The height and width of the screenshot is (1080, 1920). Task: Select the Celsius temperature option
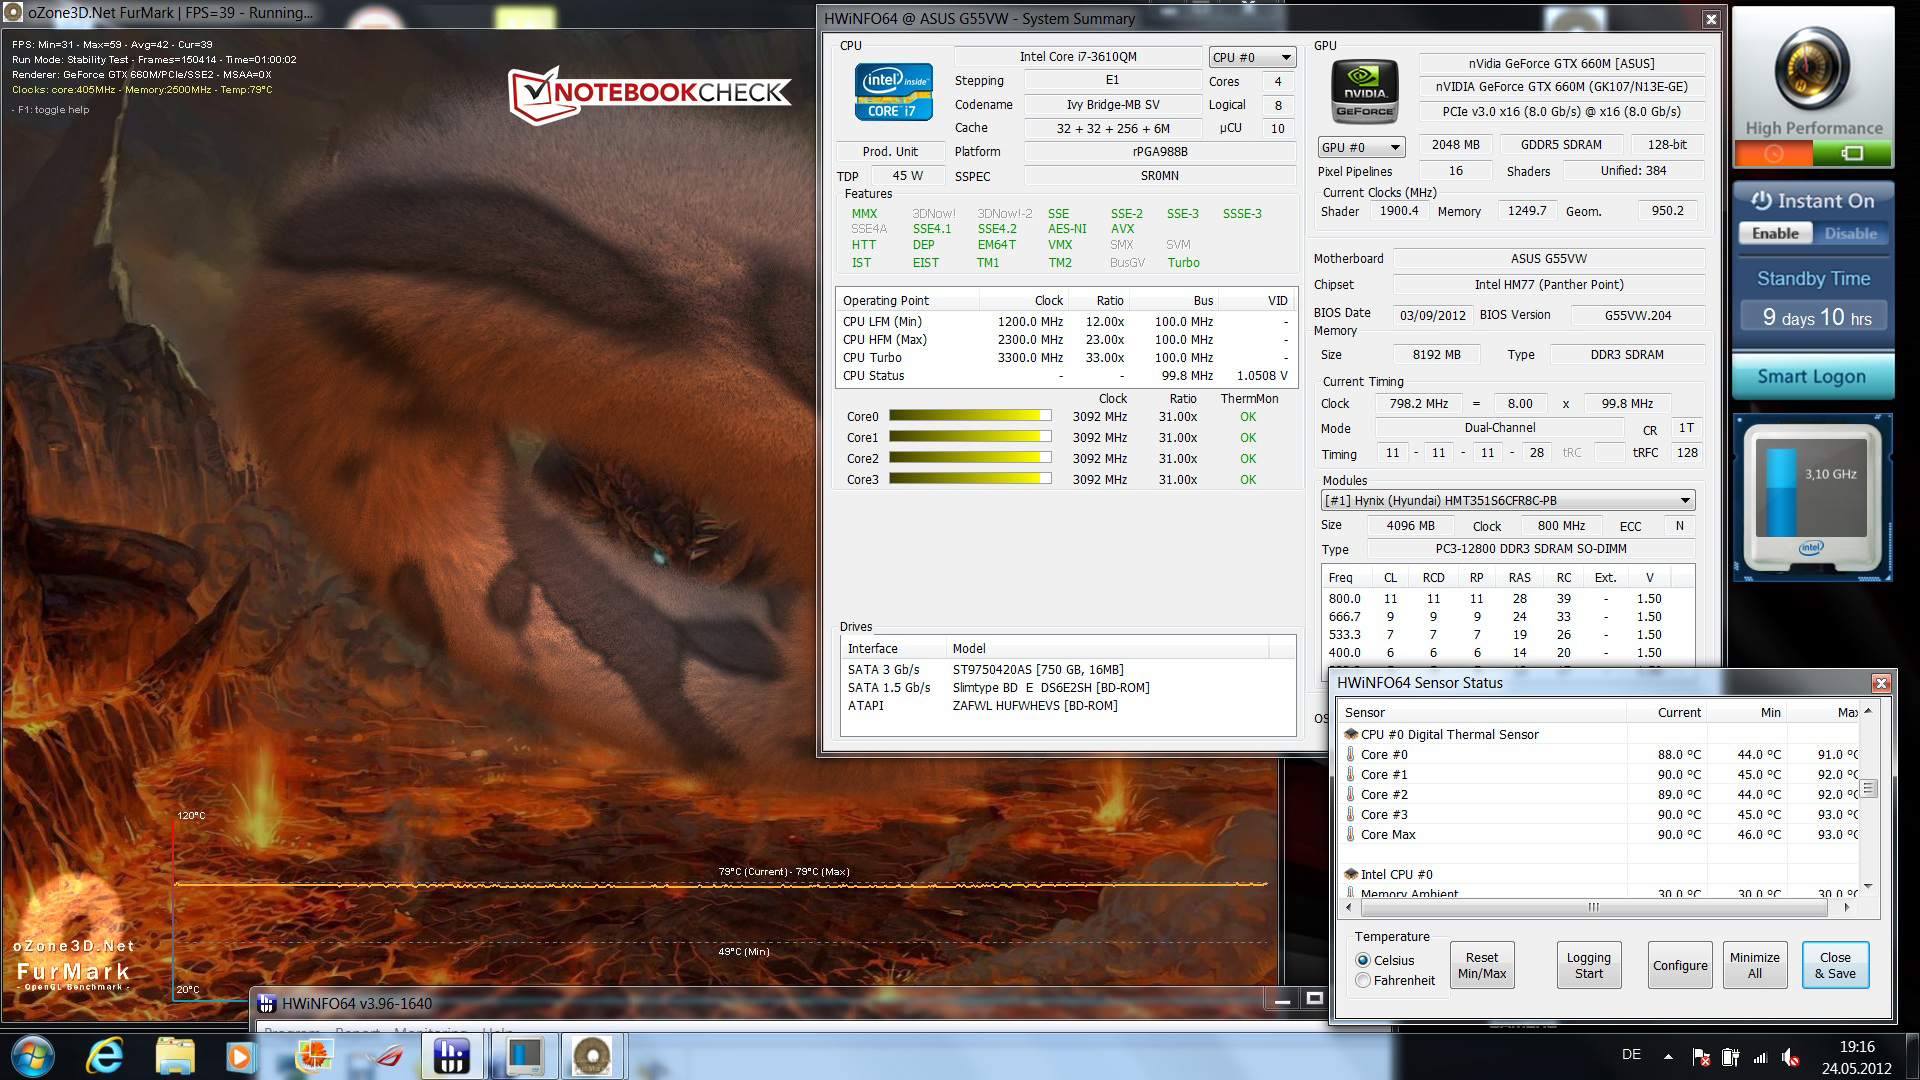(1363, 960)
